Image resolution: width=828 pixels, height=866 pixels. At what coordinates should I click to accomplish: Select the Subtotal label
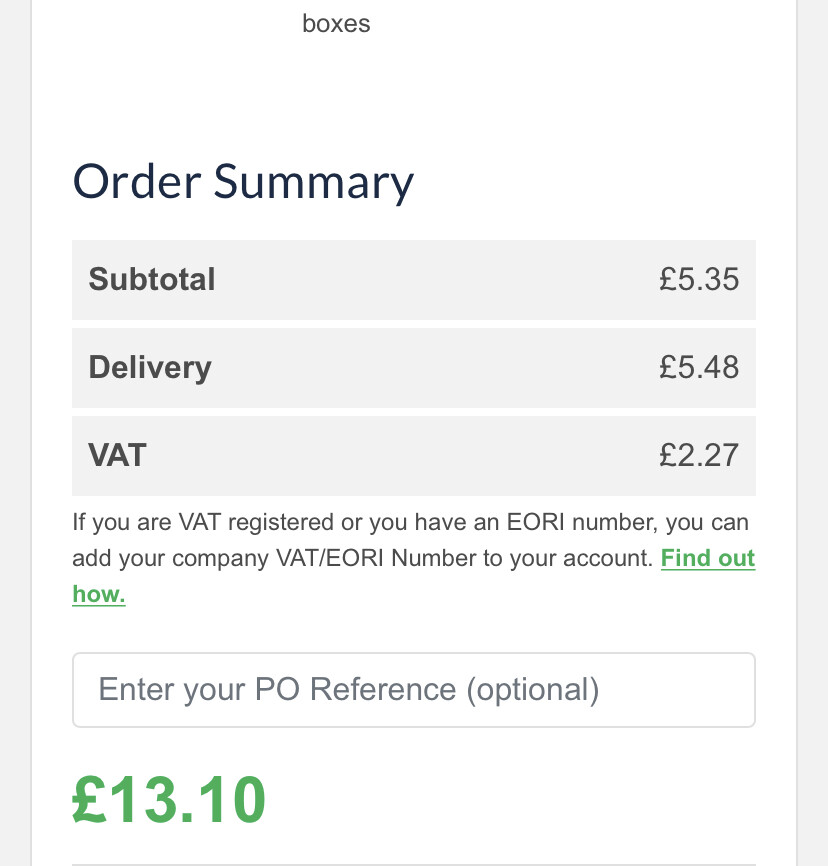(x=152, y=279)
